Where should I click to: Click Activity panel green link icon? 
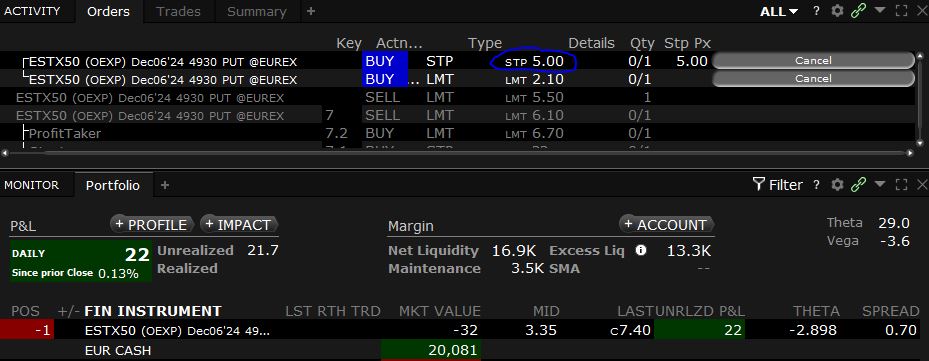[x=858, y=11]
